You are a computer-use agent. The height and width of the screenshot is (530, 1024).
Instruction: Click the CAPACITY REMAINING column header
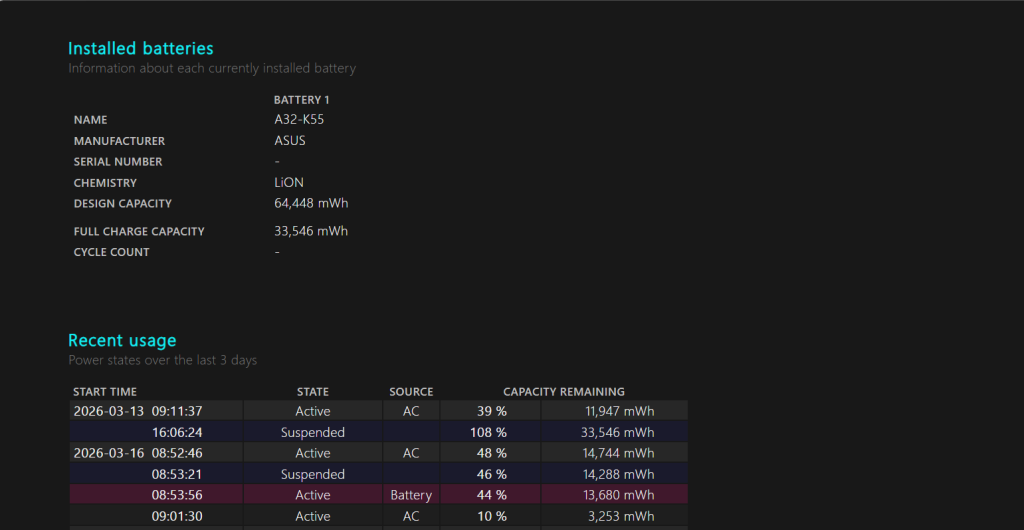[x=564, y=392]
